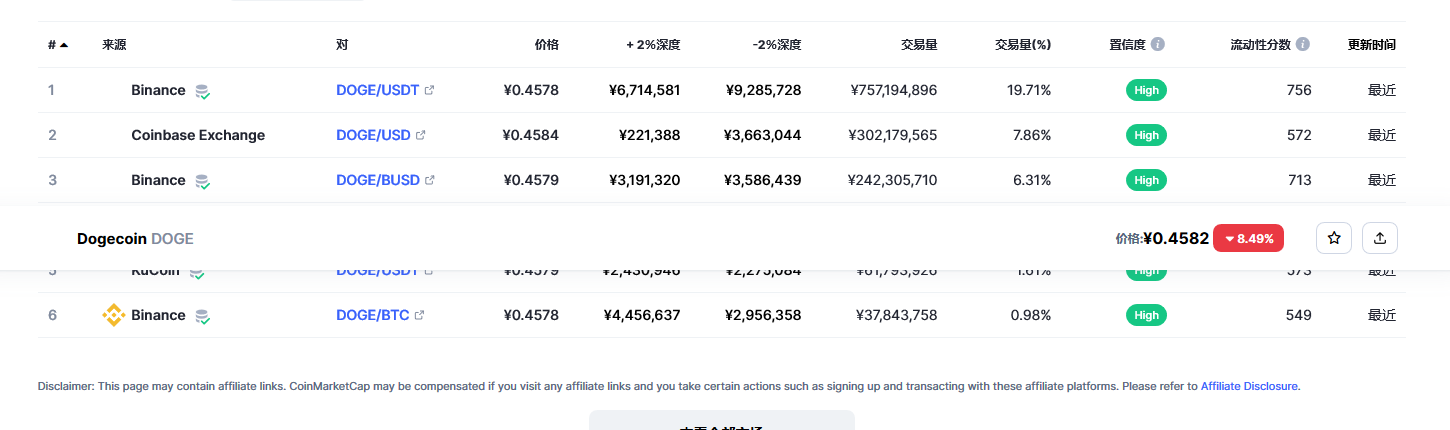Image resolution: width=1450 pixels, height=430 pixels.
Task: Sort by the 流动性分数 column header
Action: coord(1262,45)
